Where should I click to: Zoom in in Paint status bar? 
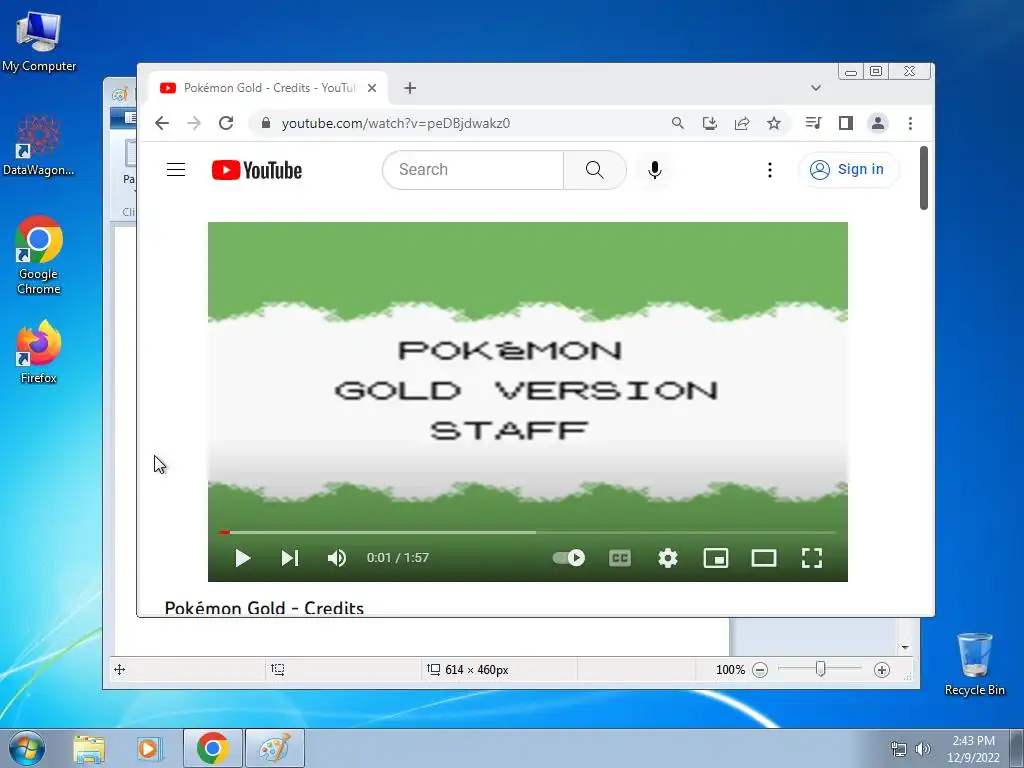point(882,669)
